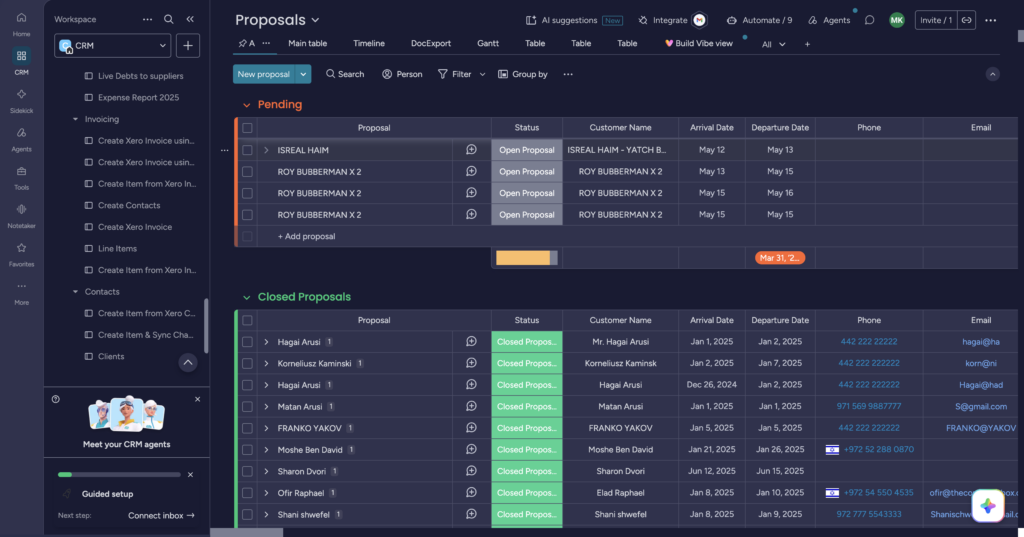Add new item with plus button

[187, 46]
